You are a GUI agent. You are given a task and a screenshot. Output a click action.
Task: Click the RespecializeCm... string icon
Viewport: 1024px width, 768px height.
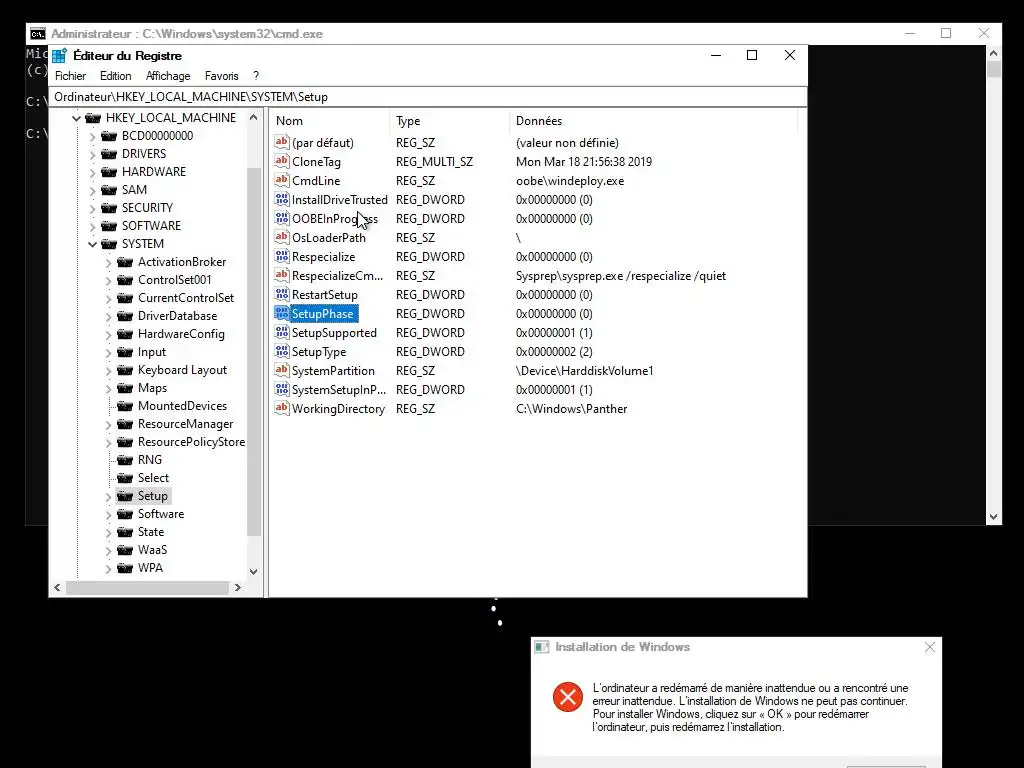click(281, 275)
